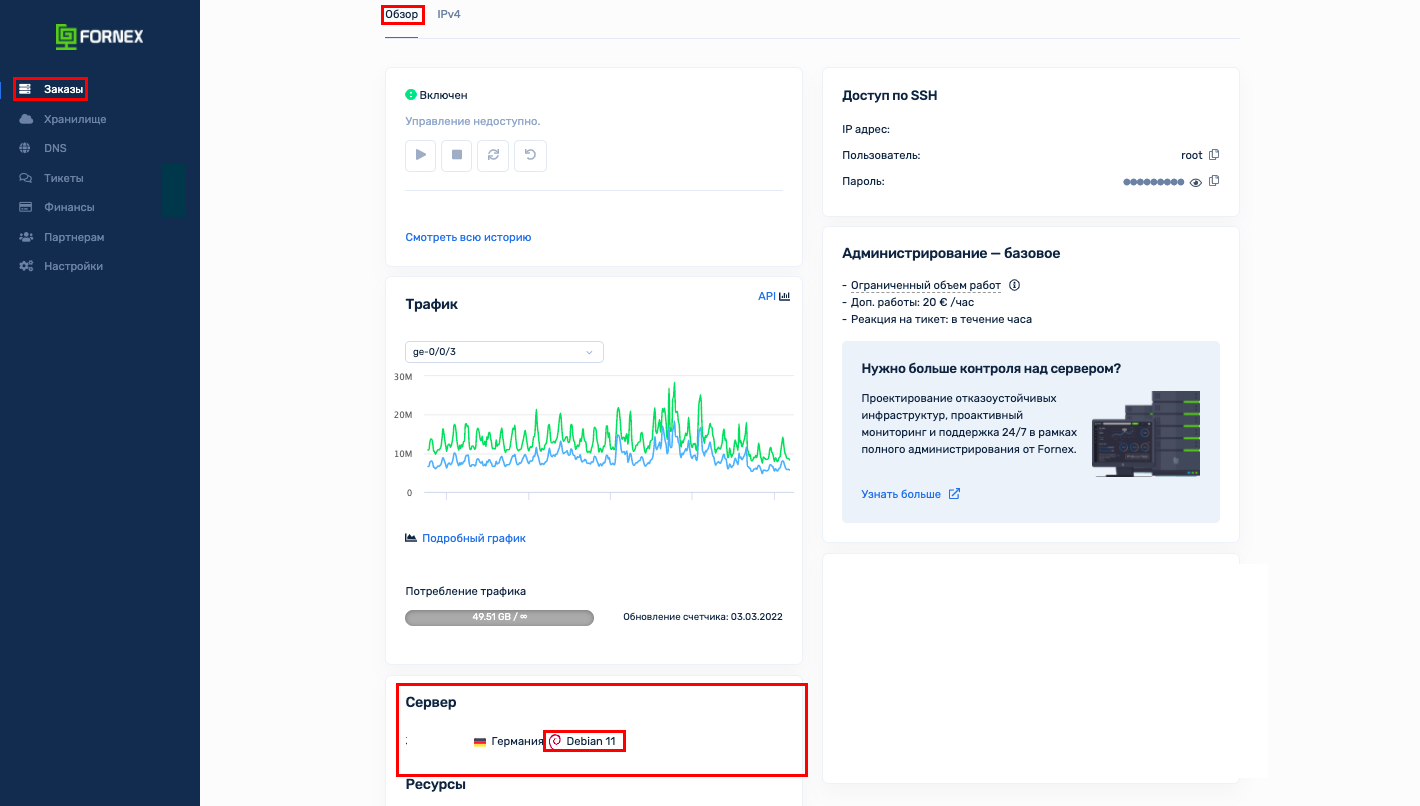
Task: Click Доп. работы: 20 € /час text
Action: [x=912, y=302]
